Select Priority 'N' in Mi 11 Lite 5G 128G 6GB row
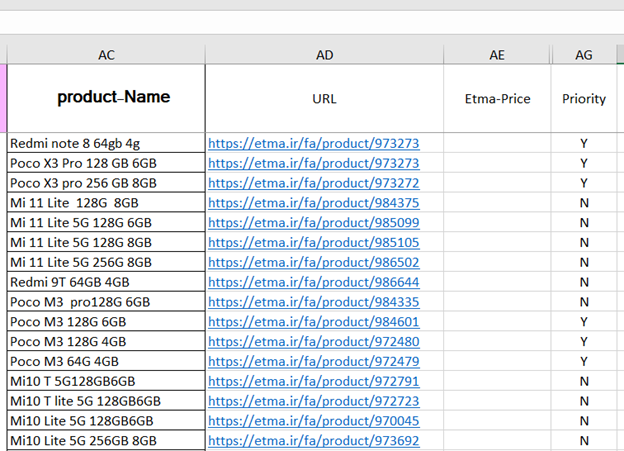 (x=584, y=222)
